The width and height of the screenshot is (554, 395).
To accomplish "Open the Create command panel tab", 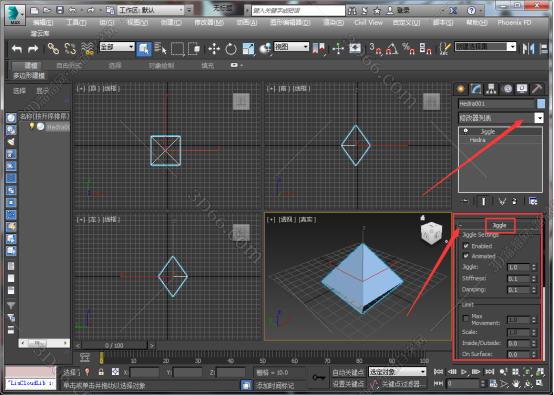I will tap(461, 89).
